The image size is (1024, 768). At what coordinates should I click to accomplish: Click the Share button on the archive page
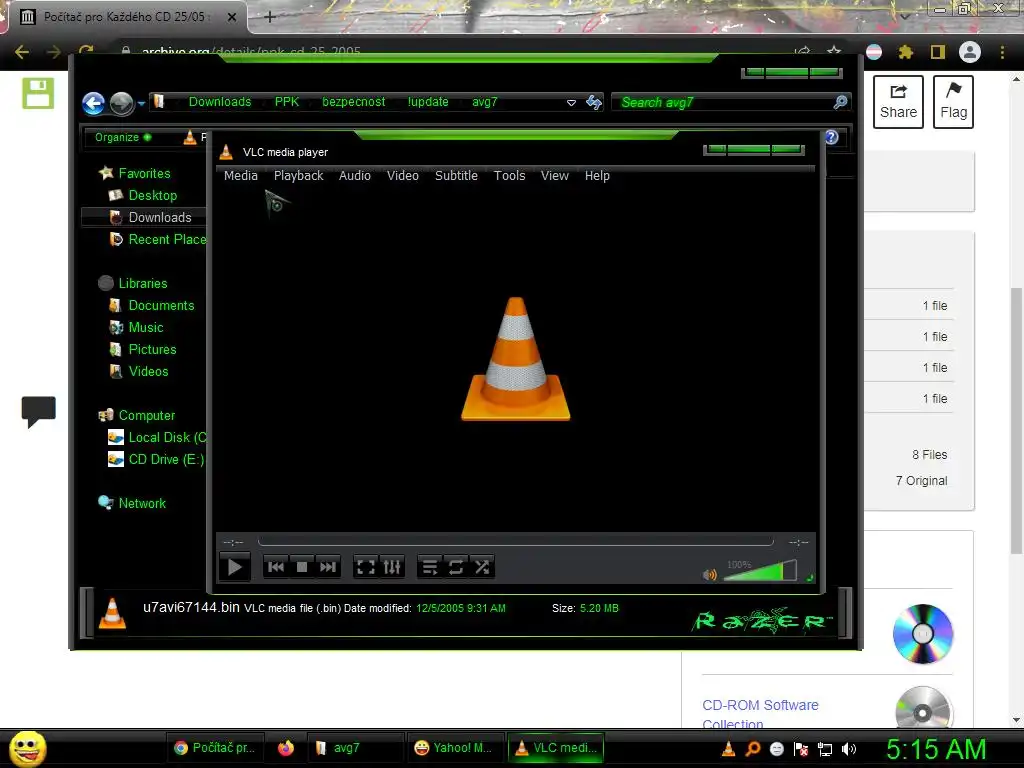pyautogui.click(x=898, y=102)
